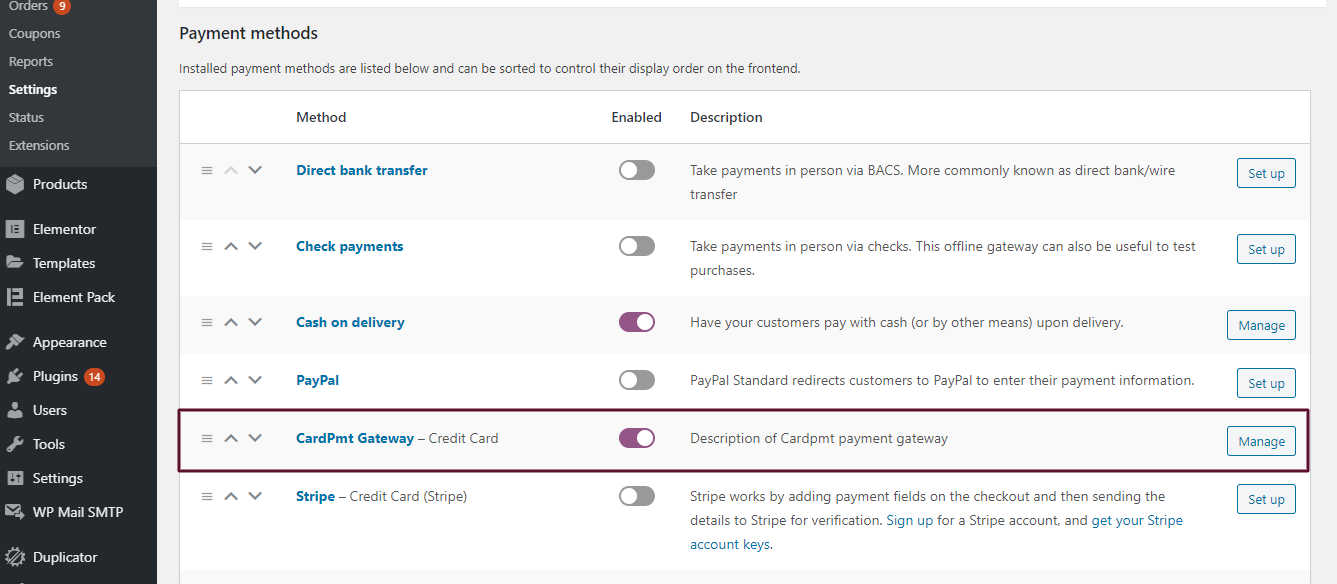
Task: Move PayPal up using its up chevron
Action: [x=231, y=379]
